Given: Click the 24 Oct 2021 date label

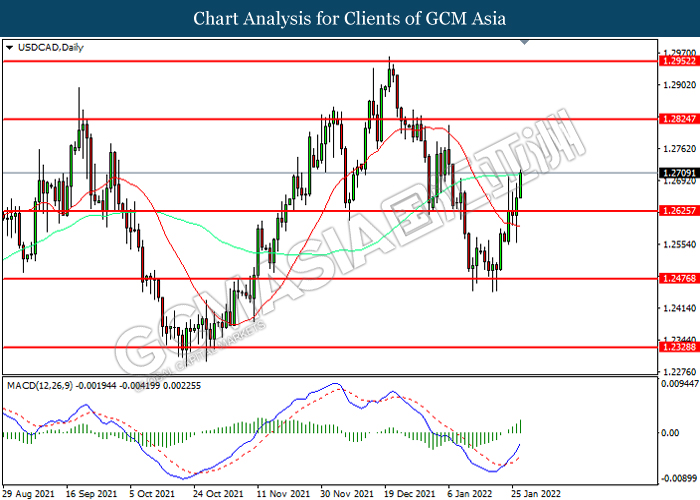Looking at the screenshot, I should tap(218, 494).
